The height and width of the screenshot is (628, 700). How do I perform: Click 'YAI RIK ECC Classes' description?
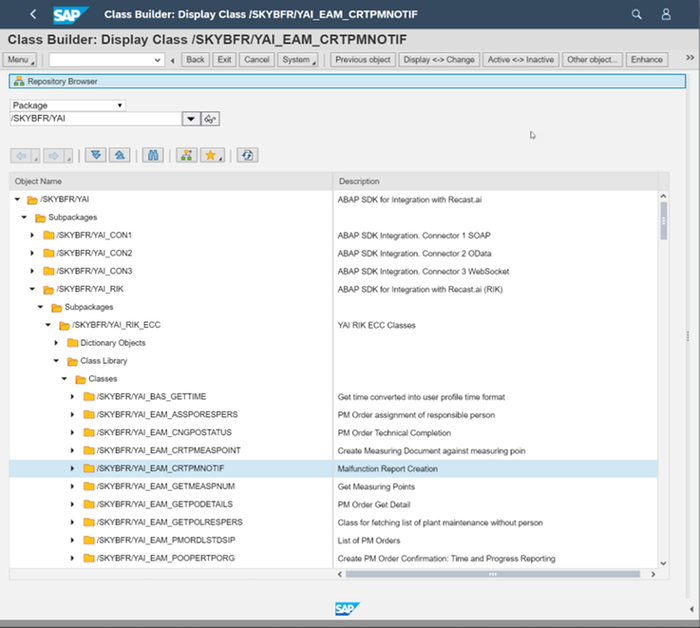376,325
